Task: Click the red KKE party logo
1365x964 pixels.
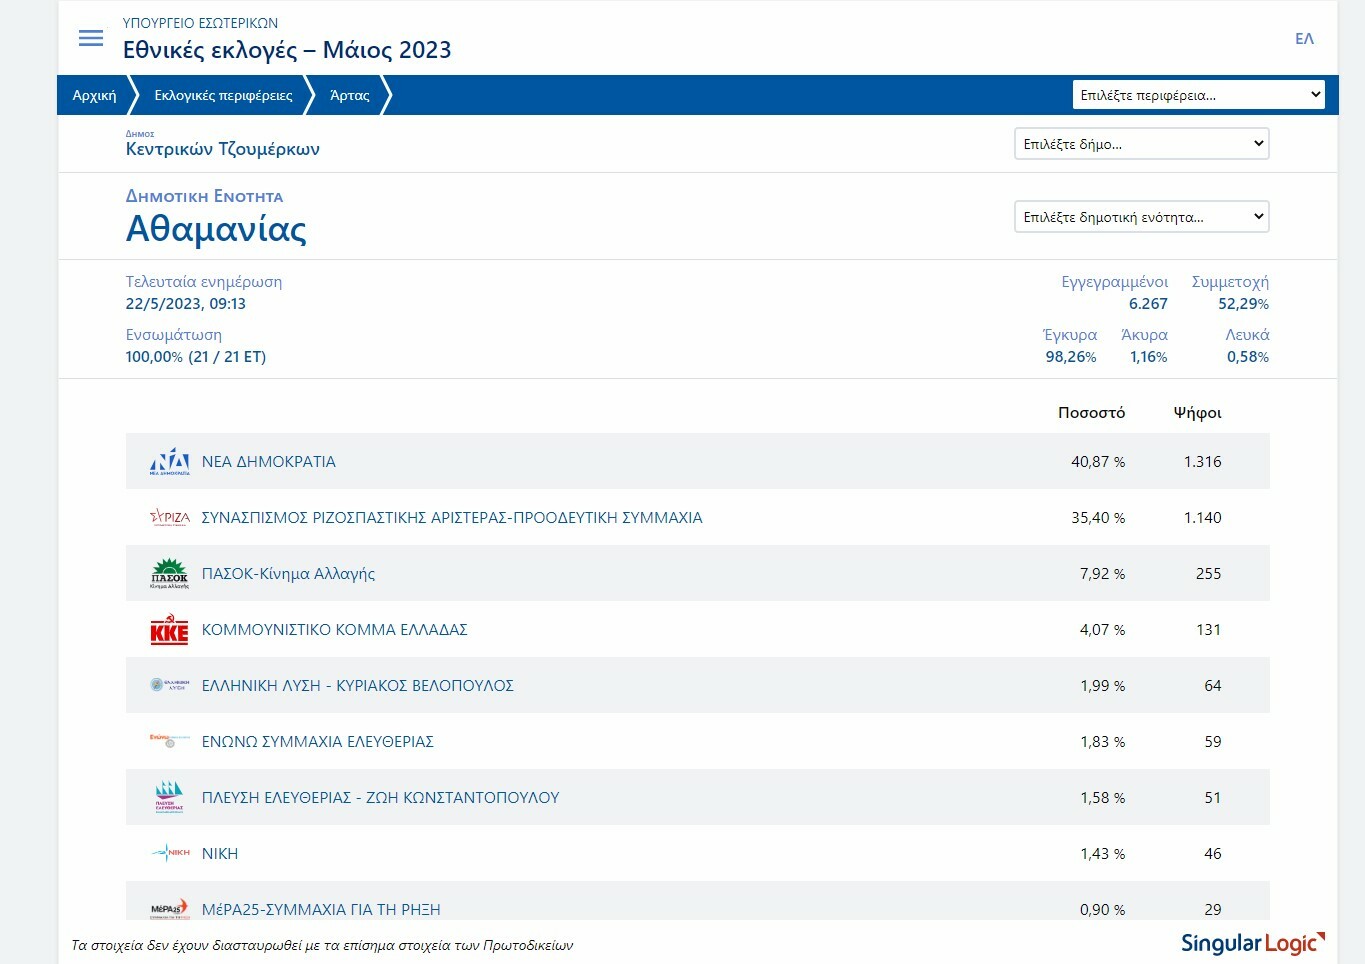Action: [169, 630]
